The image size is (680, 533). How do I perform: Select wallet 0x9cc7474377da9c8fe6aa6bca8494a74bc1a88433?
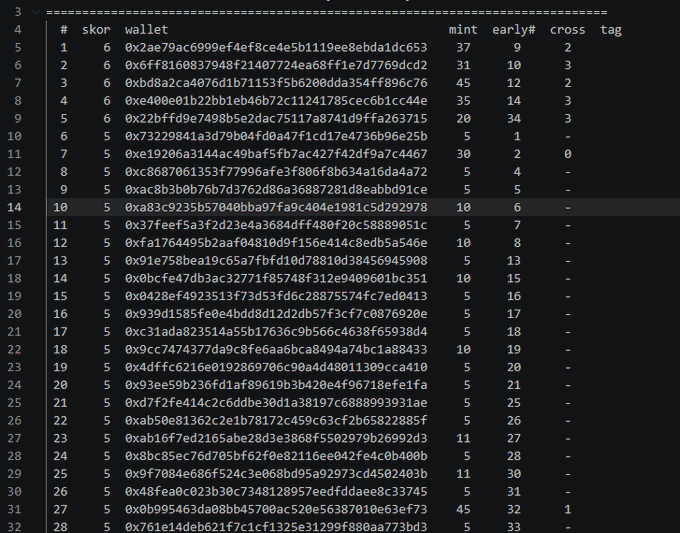coord(276,350)
